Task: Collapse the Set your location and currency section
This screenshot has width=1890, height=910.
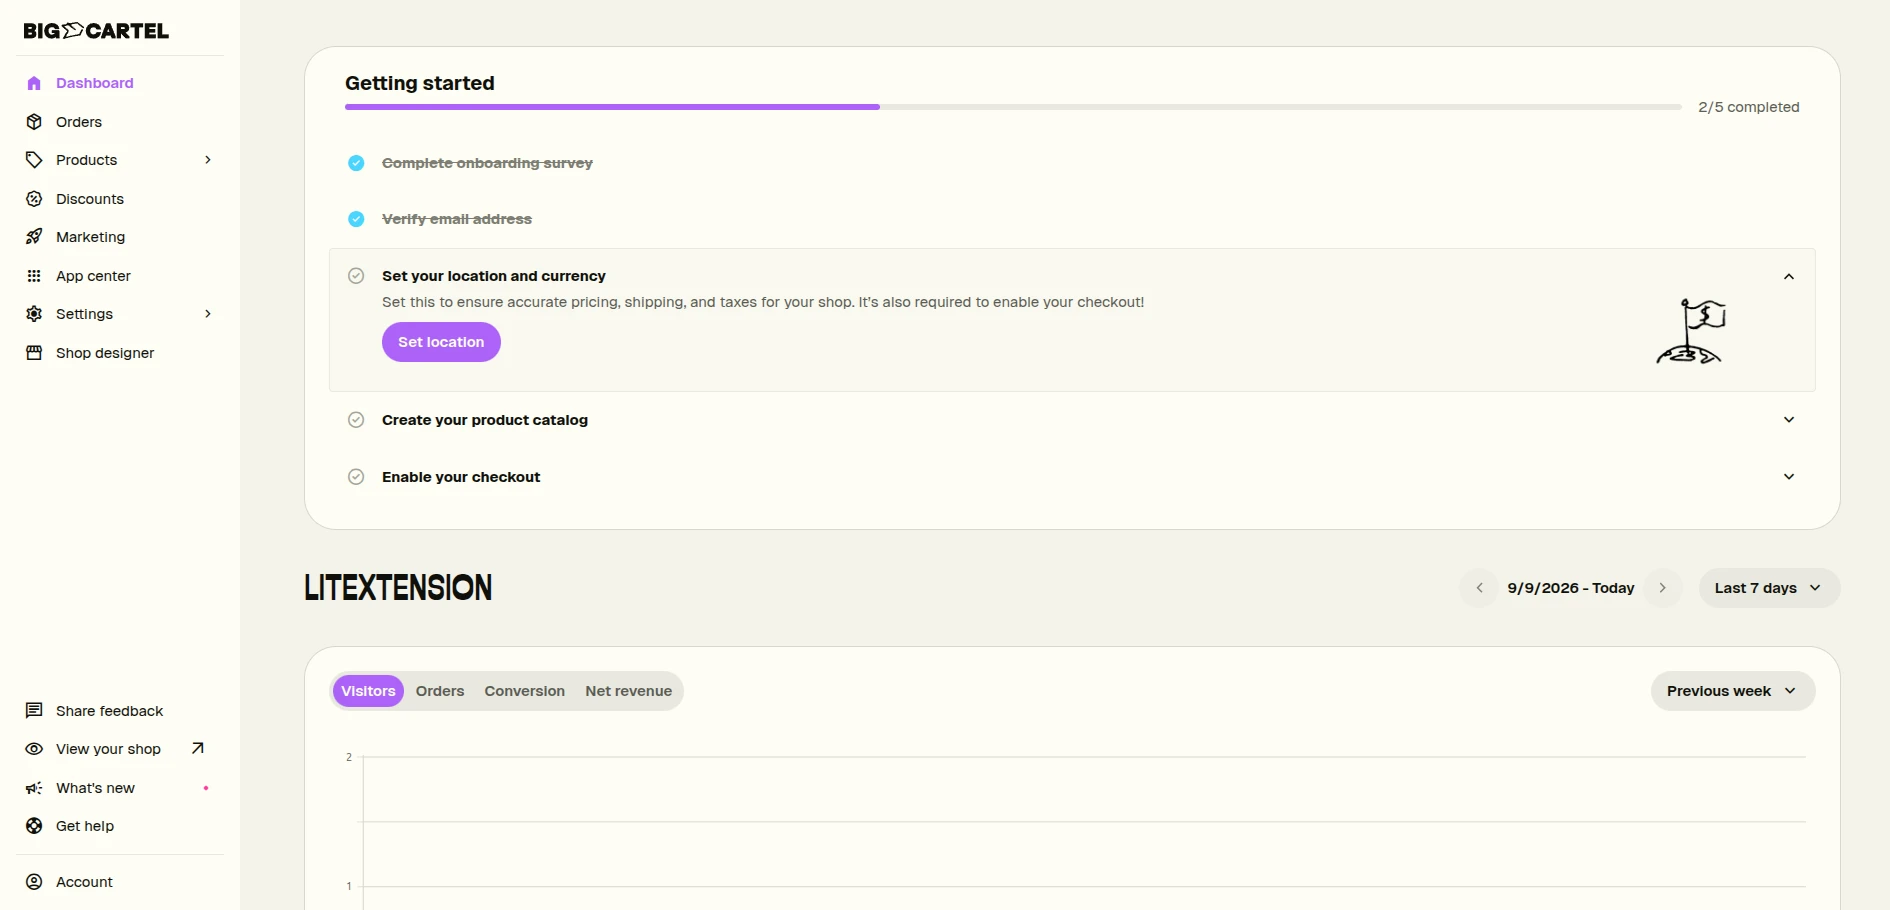Action: [x=1789, y=277]
